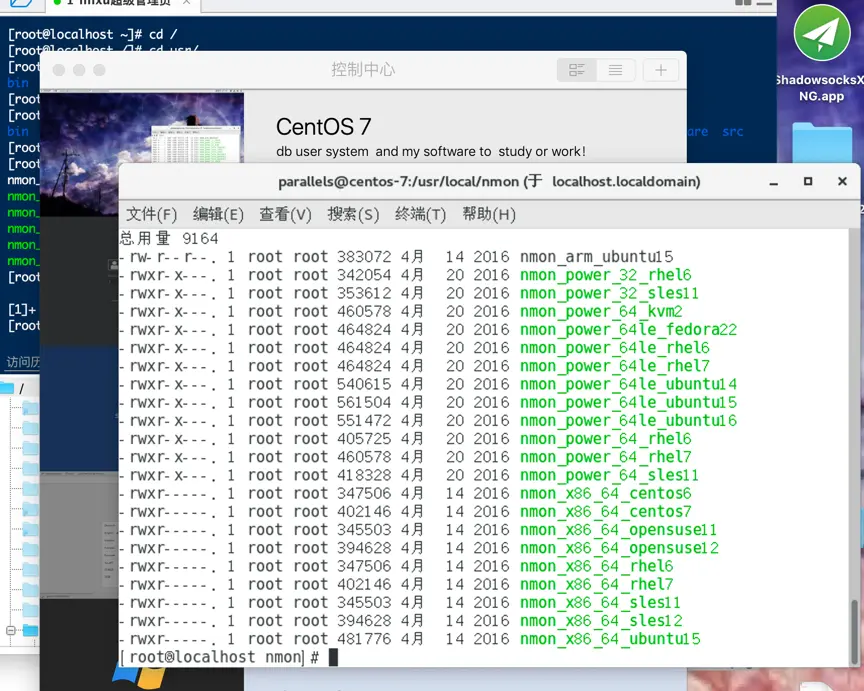Click file size 481776 in listing

point(364,639)
